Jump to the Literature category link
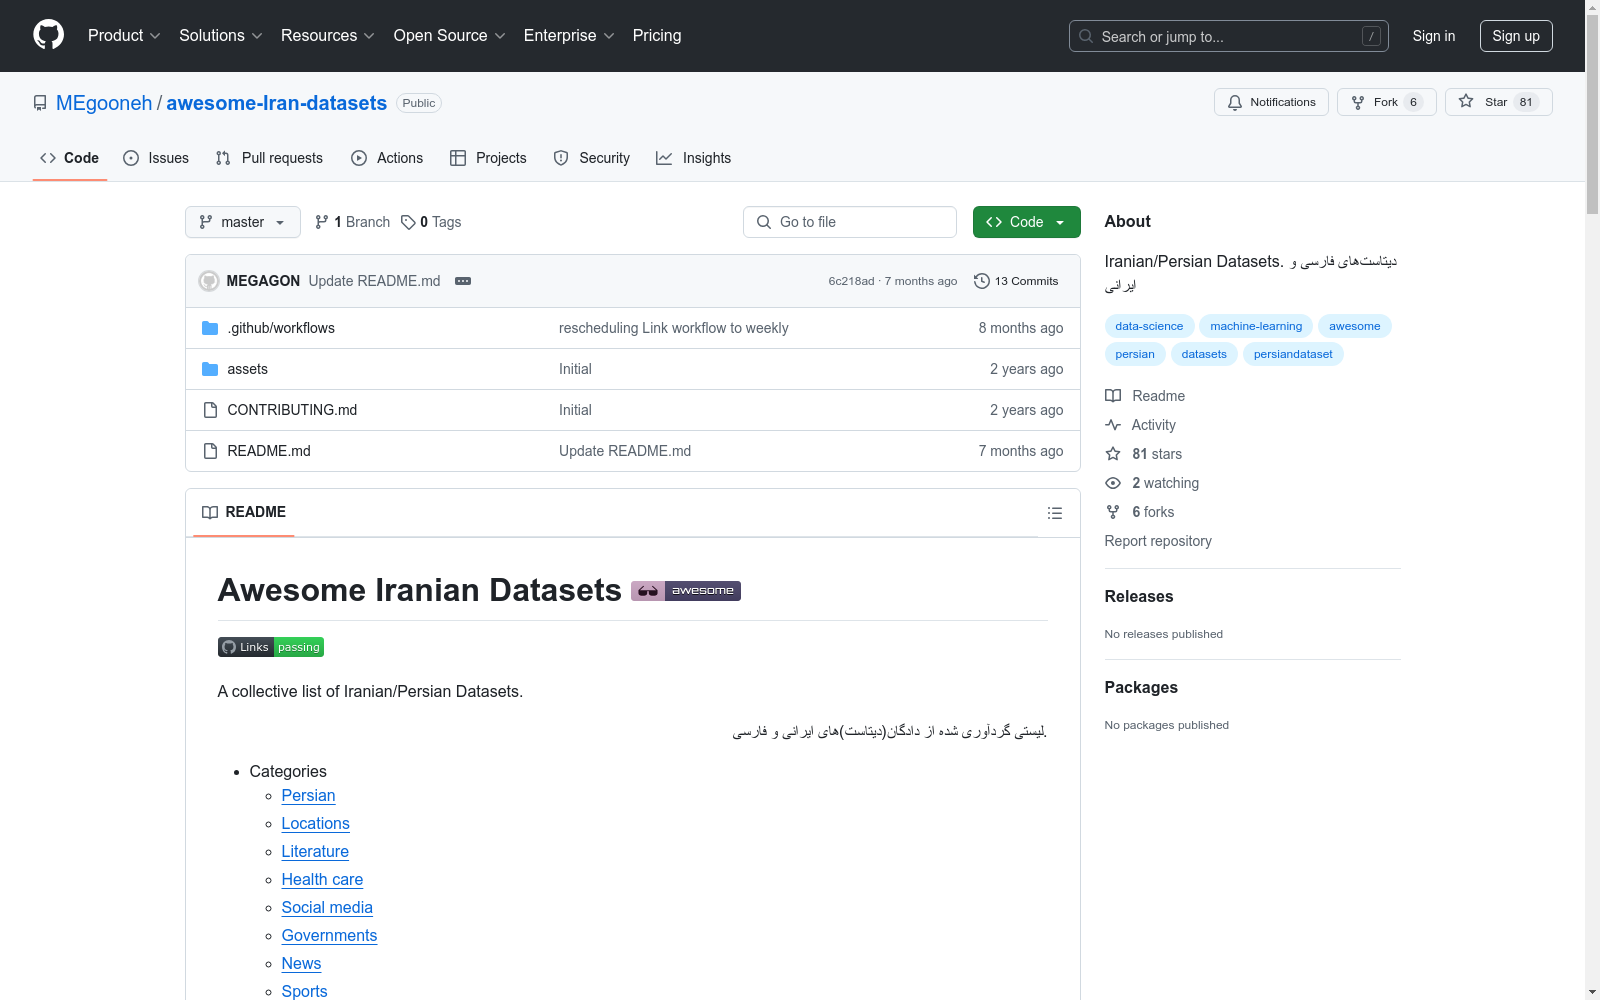 coord(315,852)
